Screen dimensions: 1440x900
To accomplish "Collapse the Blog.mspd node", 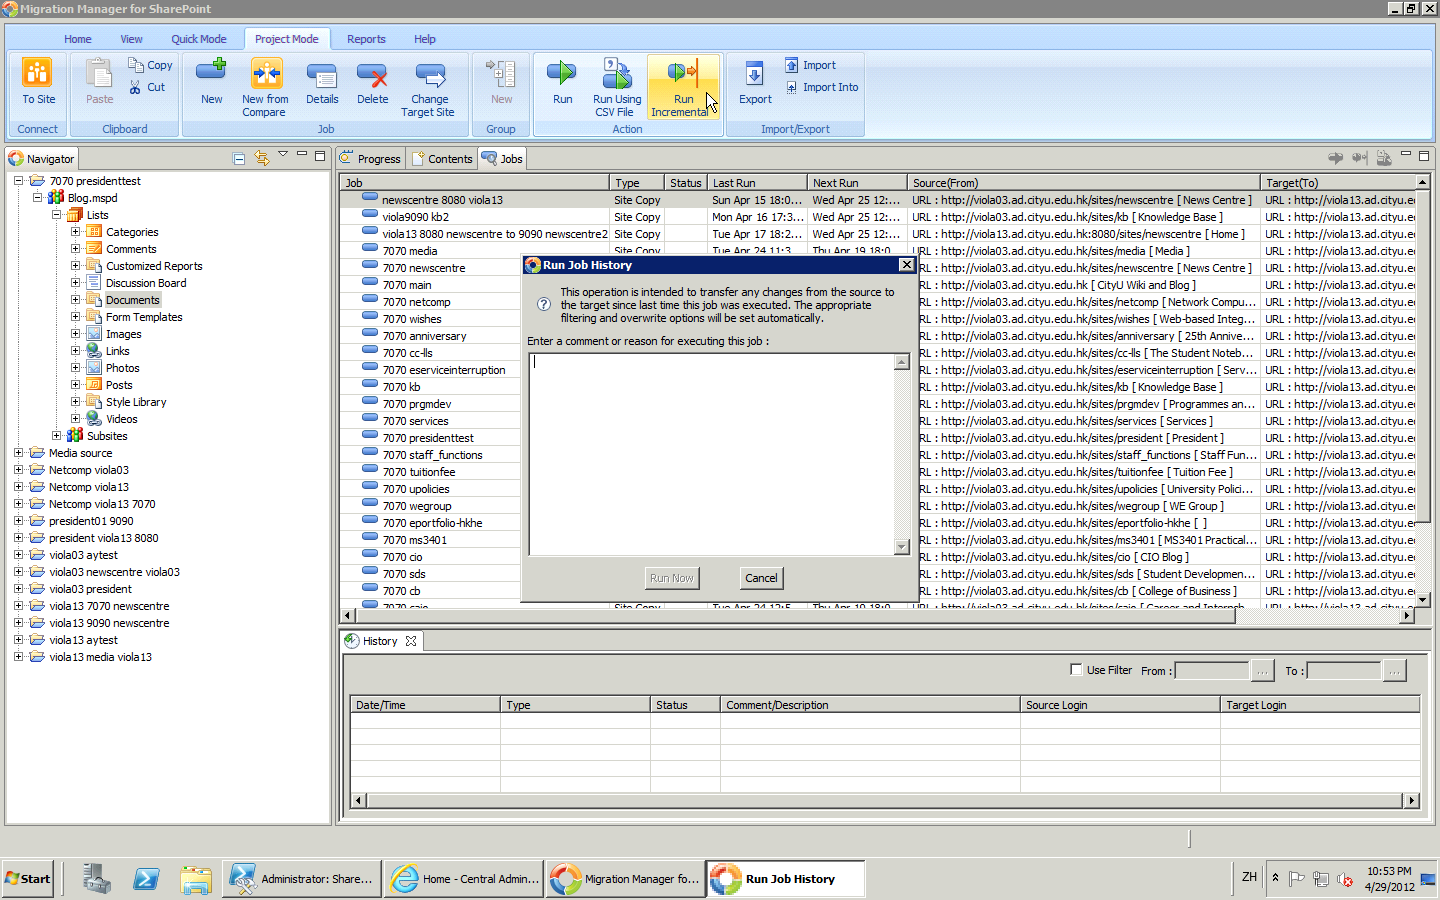I will pos(37,198).
